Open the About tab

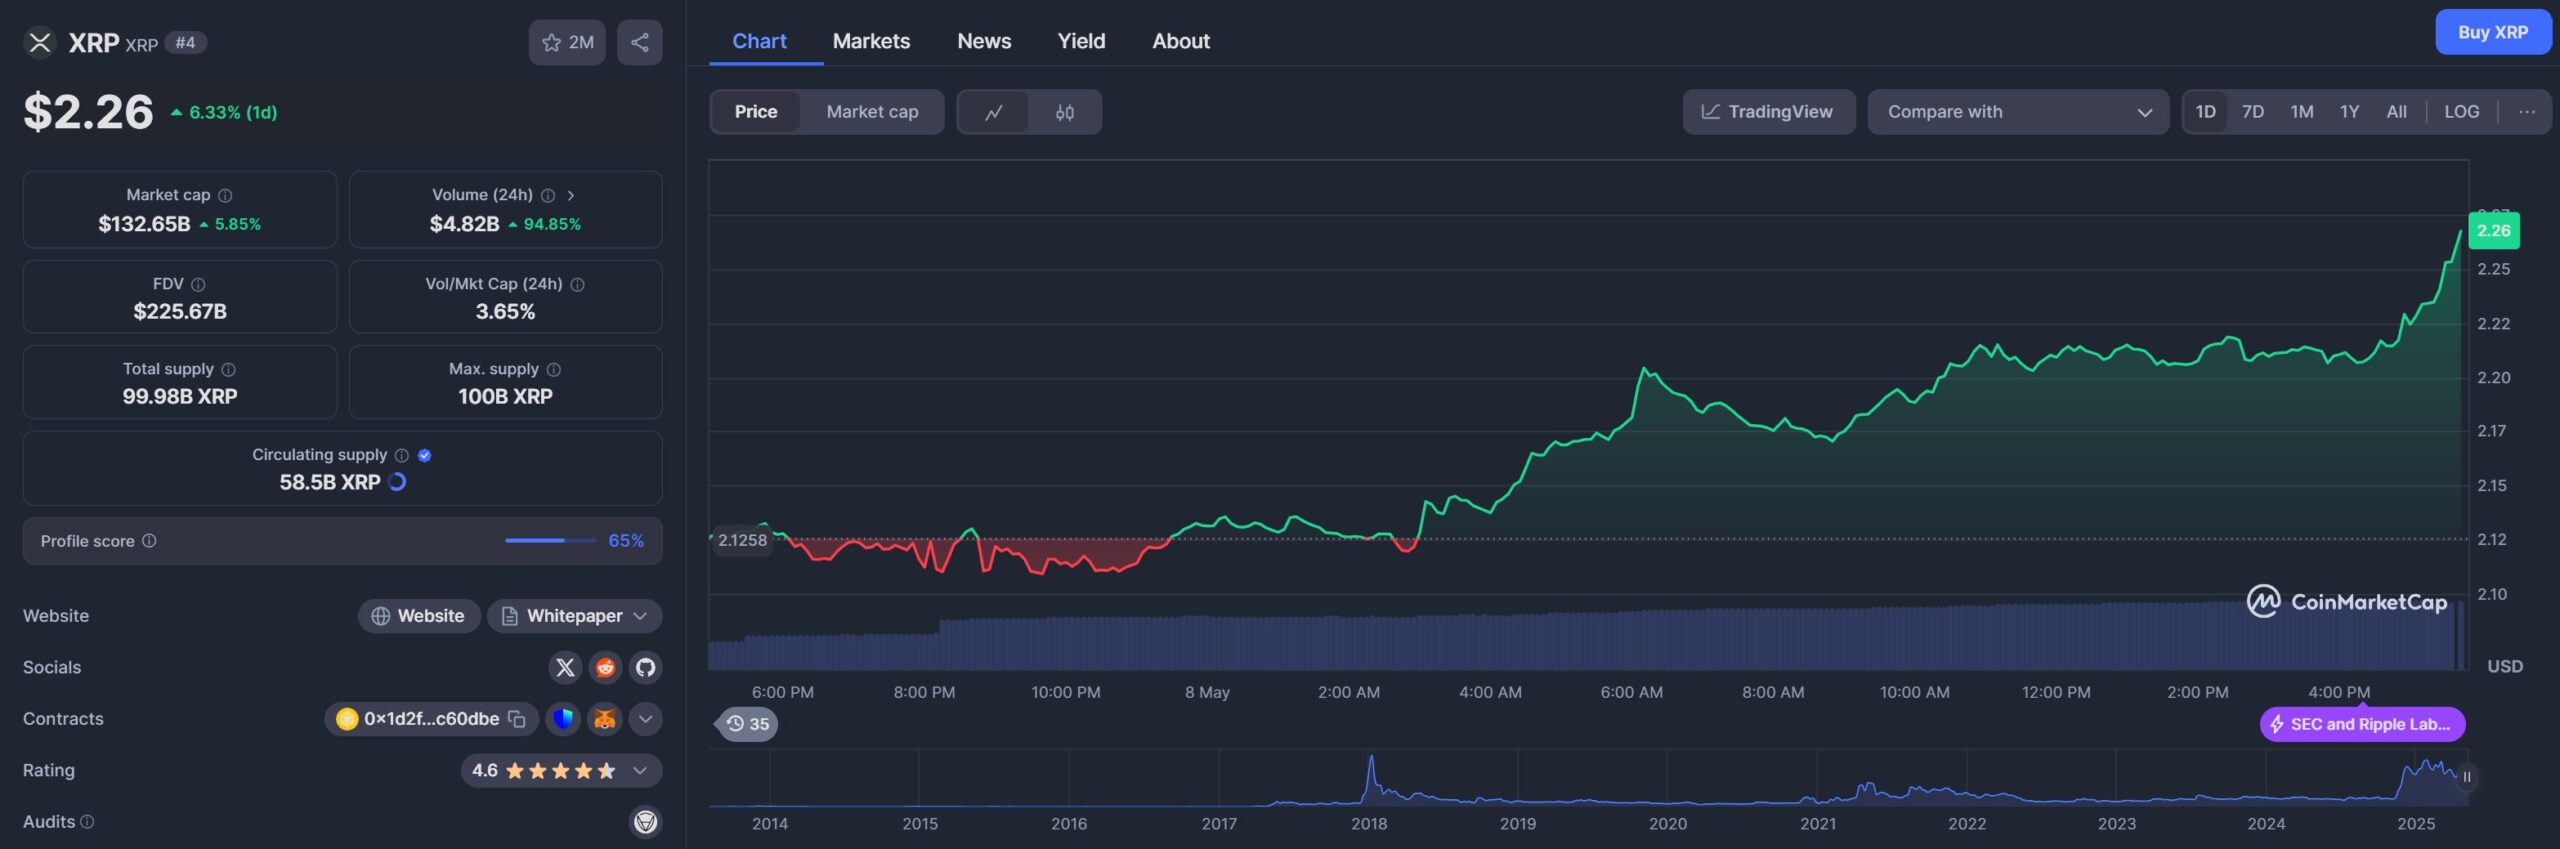click(1180, 41)
